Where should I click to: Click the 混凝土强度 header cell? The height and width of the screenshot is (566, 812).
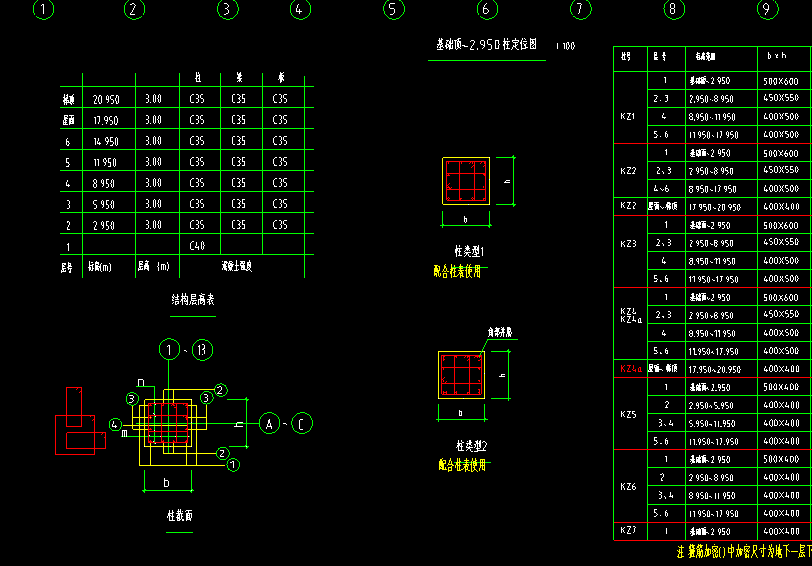point(237,266)
